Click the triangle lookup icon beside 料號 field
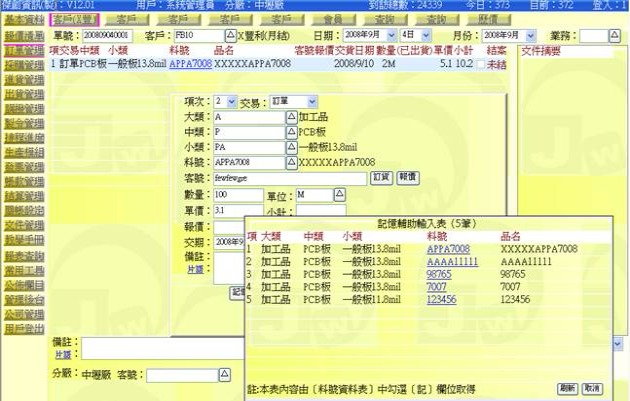630x401 pixels. tap(292, 162)
